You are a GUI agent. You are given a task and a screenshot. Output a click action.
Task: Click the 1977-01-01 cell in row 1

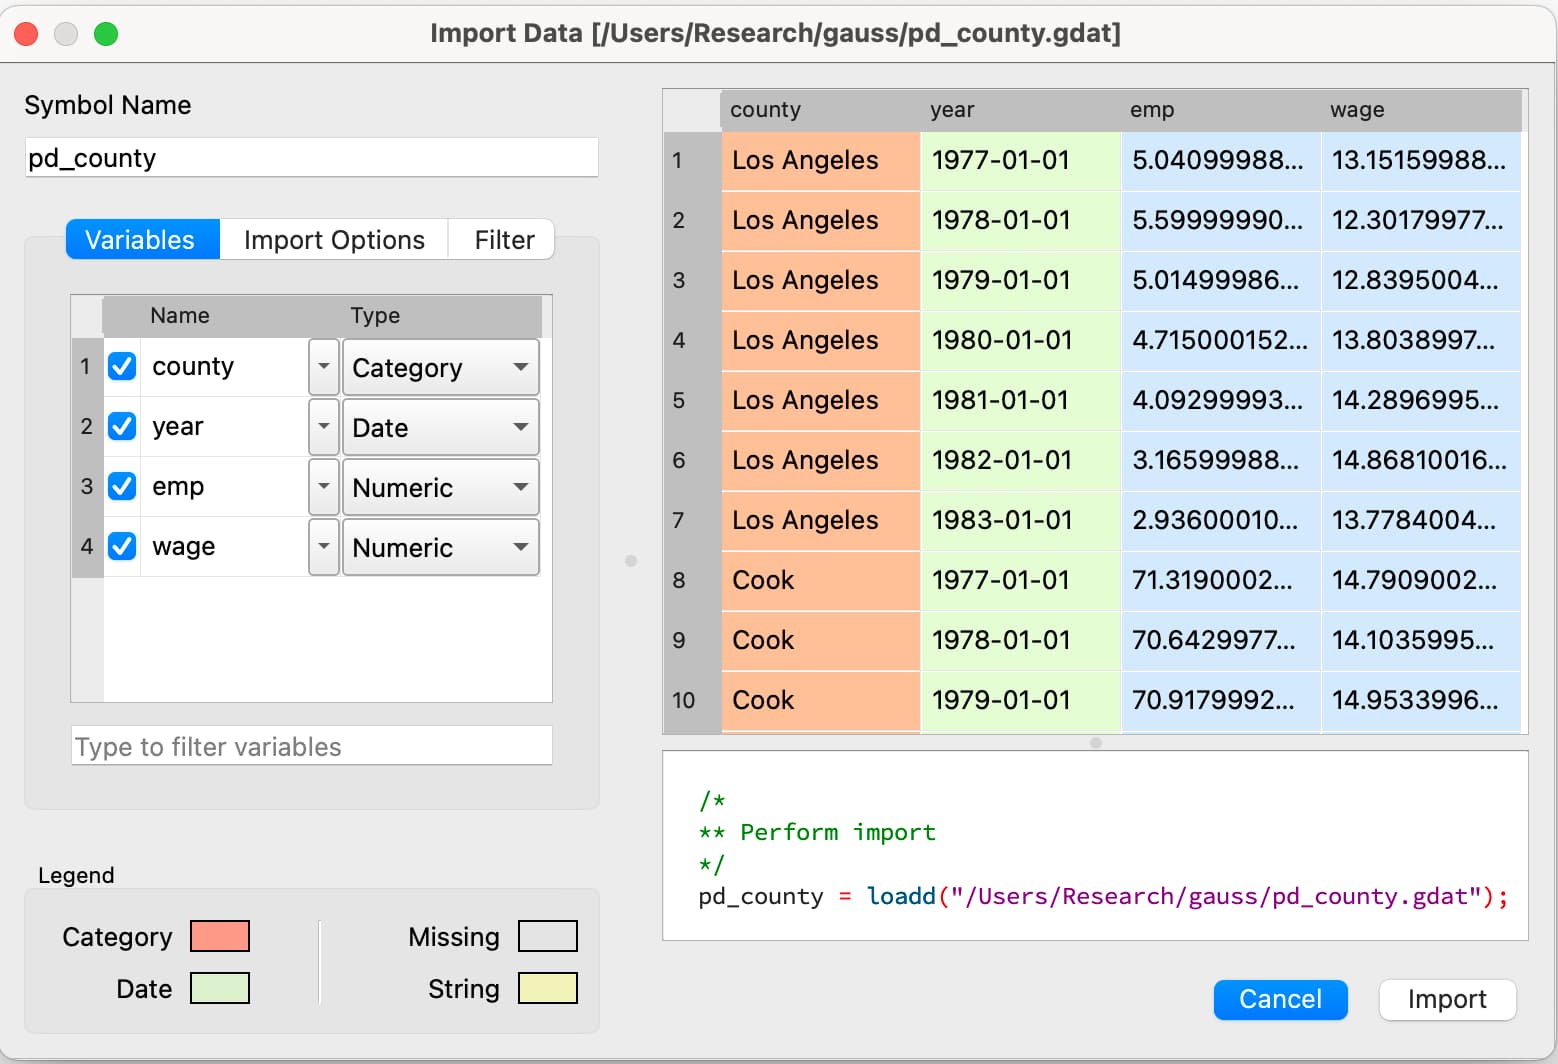(x=1020, y=160)
